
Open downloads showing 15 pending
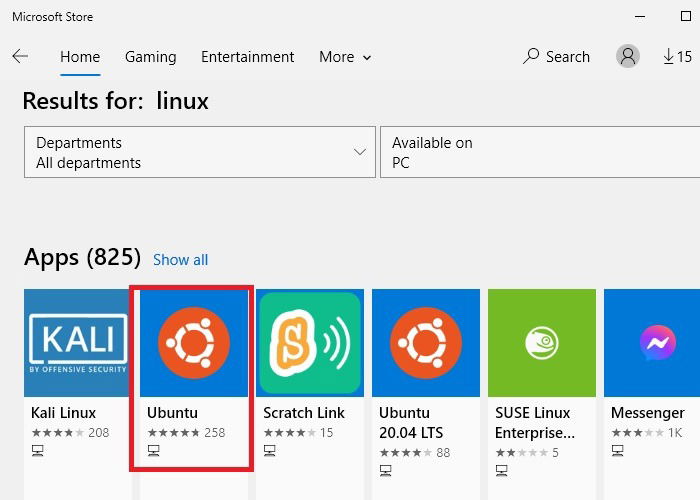point(678,57)
